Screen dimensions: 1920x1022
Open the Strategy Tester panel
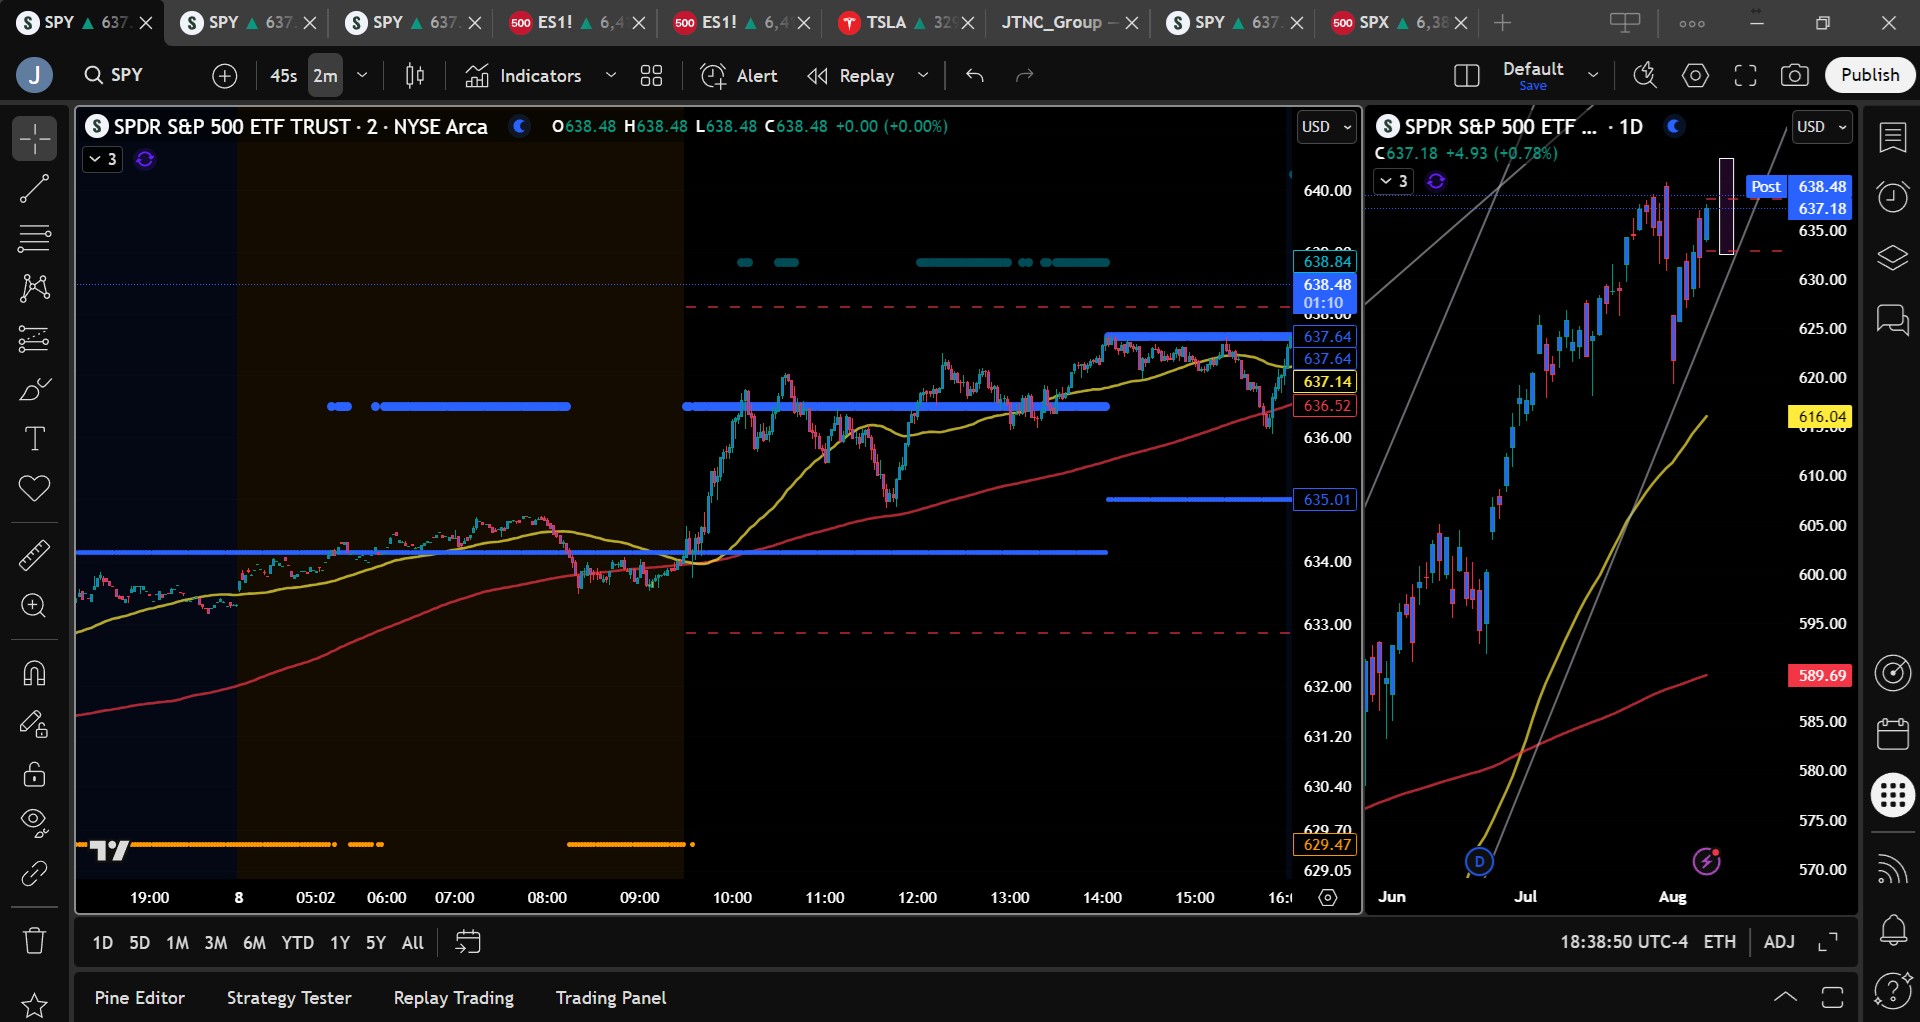[289, 998]
